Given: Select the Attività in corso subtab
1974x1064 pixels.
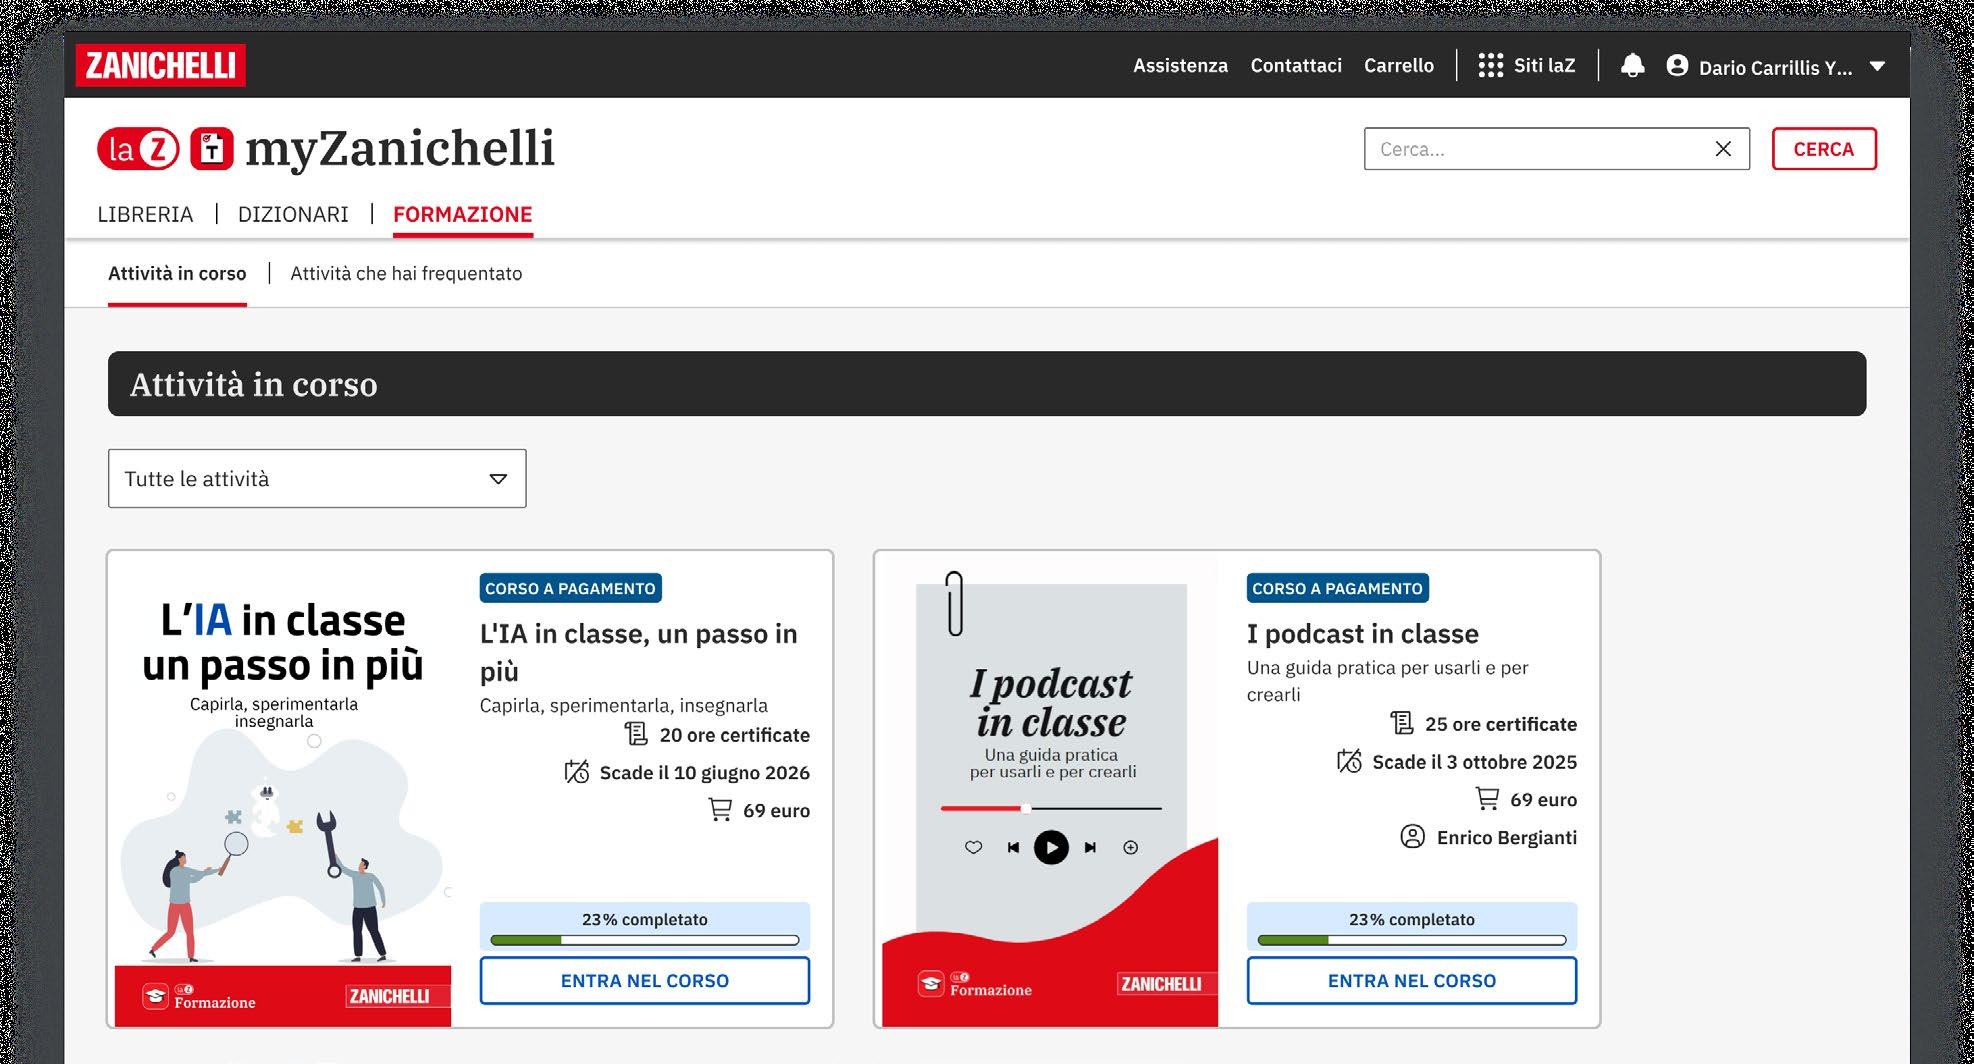Looking at the screenshot, I should tap(177, 273).
